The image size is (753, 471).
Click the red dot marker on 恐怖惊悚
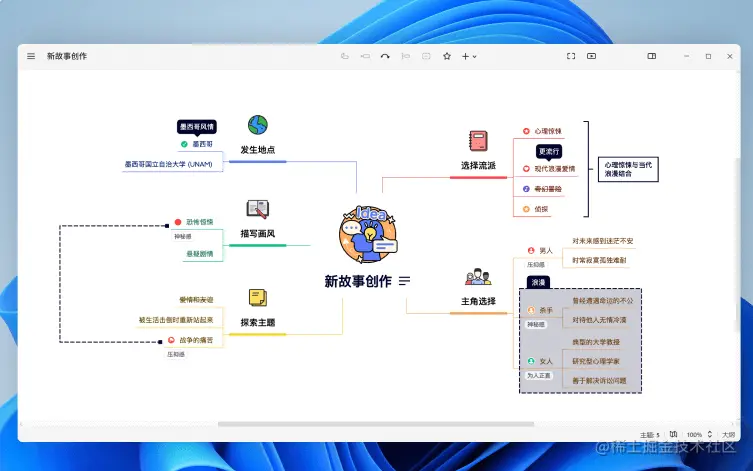tap(178, 222)
